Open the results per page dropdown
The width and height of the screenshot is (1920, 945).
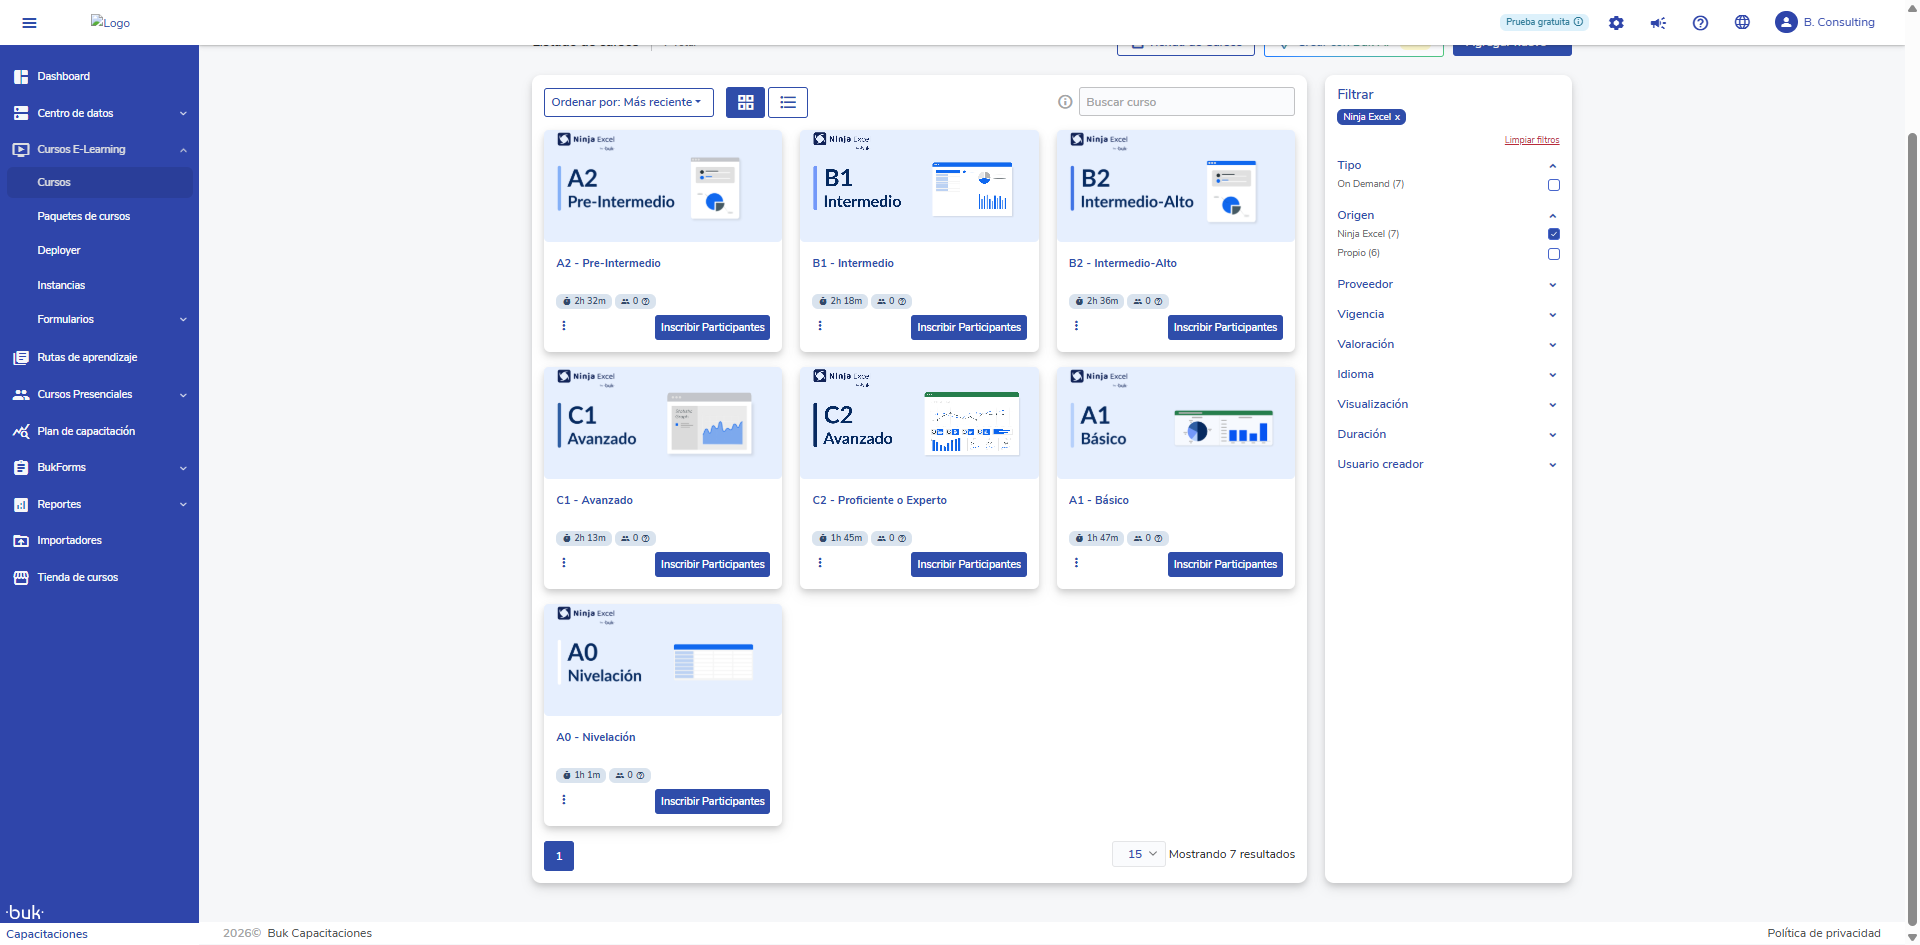pyautogui.click(x=1139, y=854)
